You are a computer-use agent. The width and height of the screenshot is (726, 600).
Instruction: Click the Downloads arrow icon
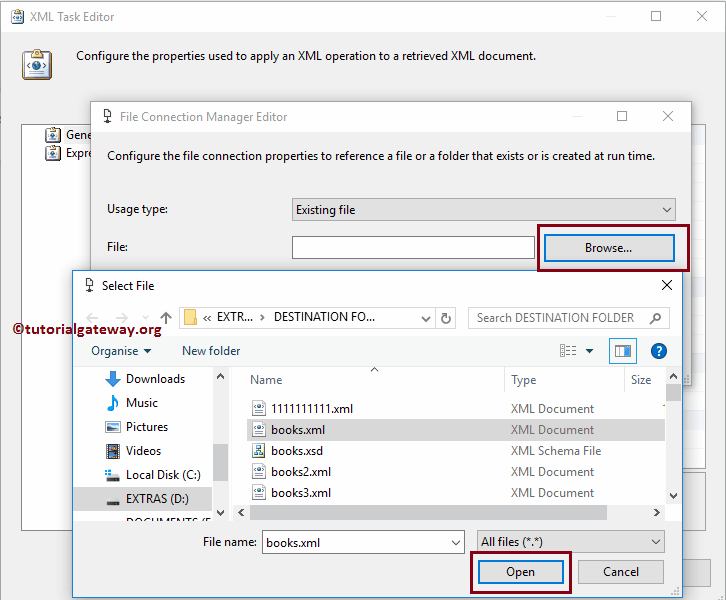click(x=113, y=379)
